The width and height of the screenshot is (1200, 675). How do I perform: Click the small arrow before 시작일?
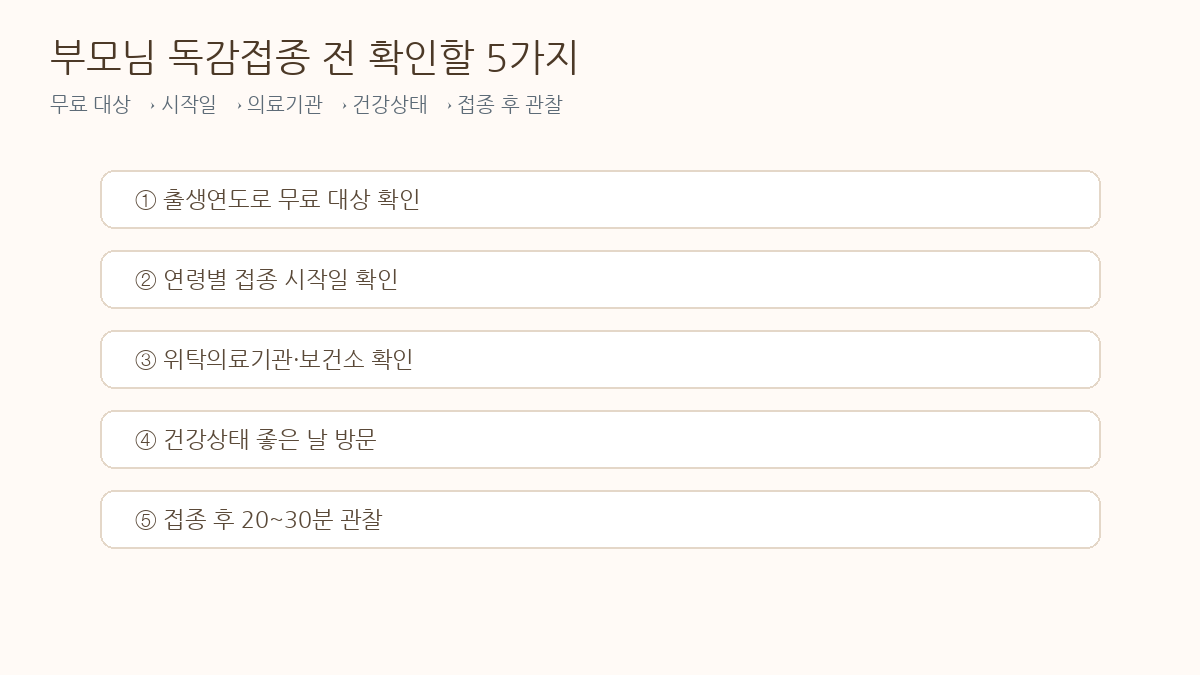(x=152, y=105)
